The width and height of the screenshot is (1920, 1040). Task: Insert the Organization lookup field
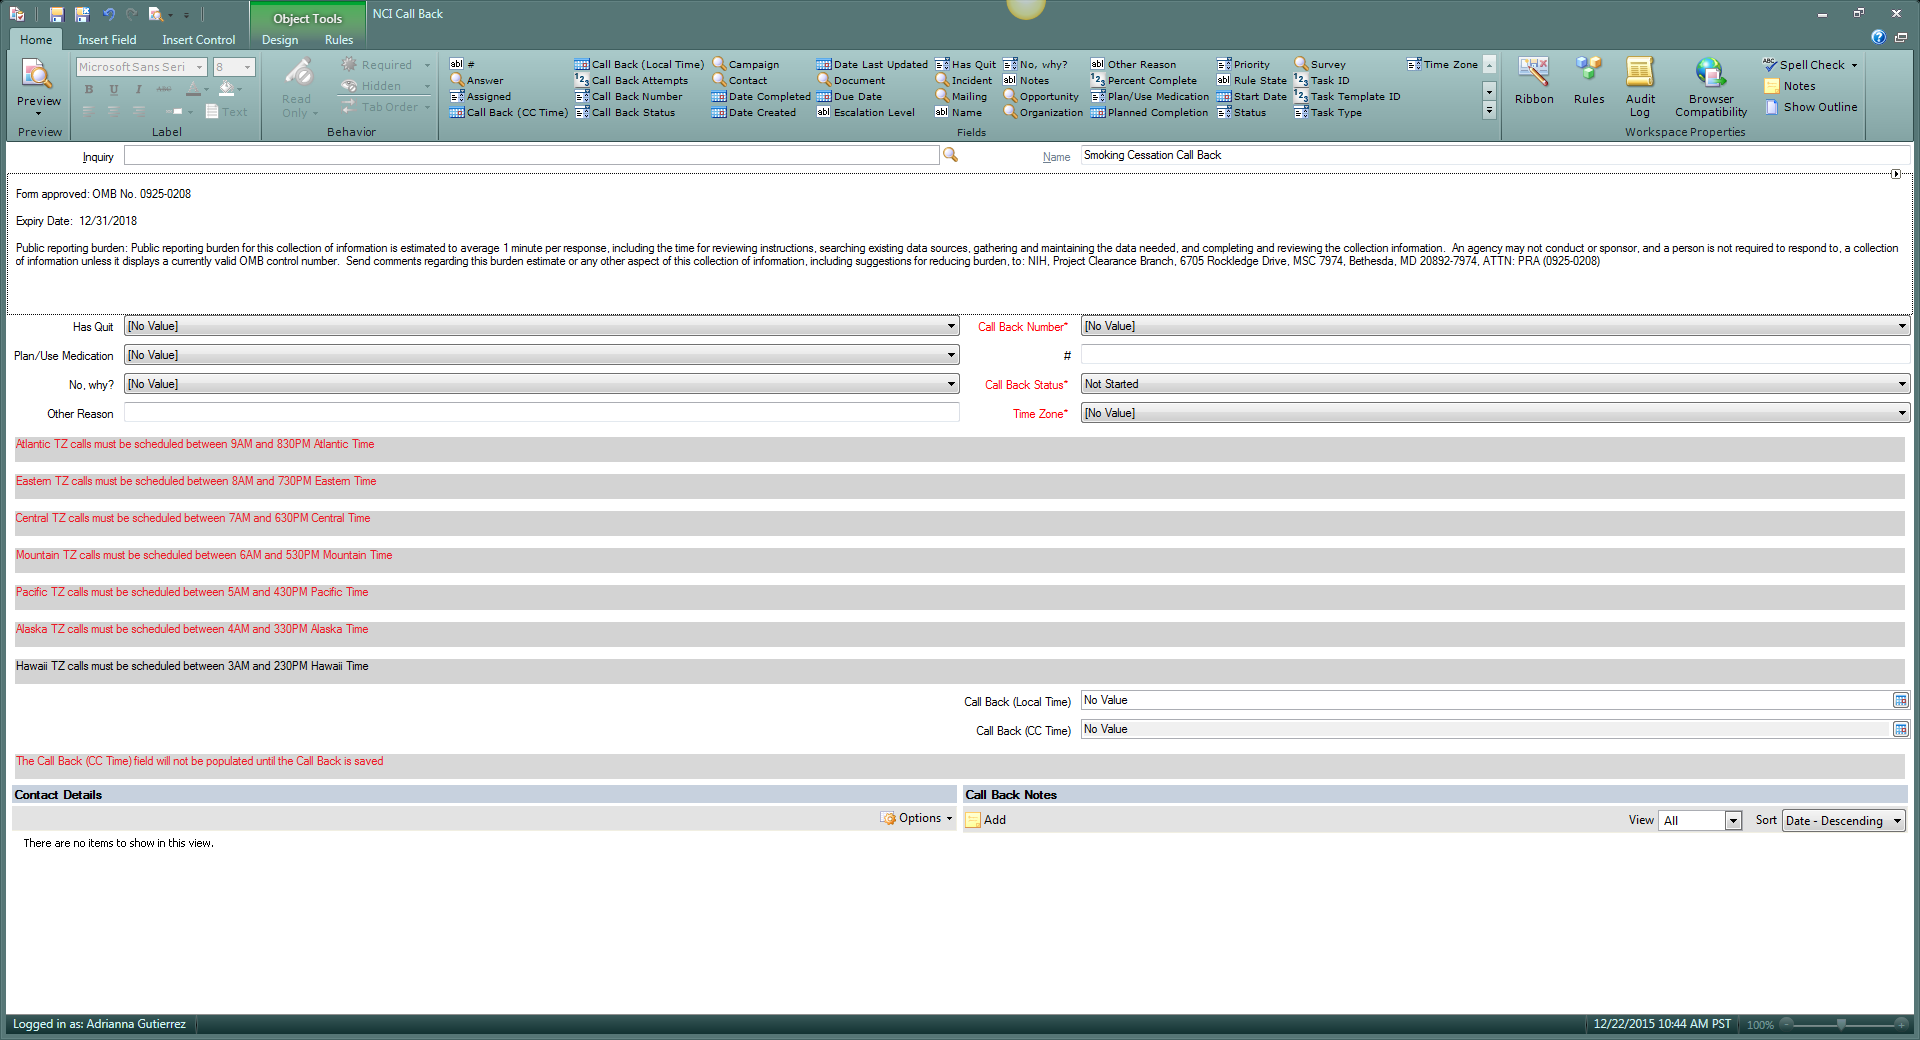coord(1043,112)
